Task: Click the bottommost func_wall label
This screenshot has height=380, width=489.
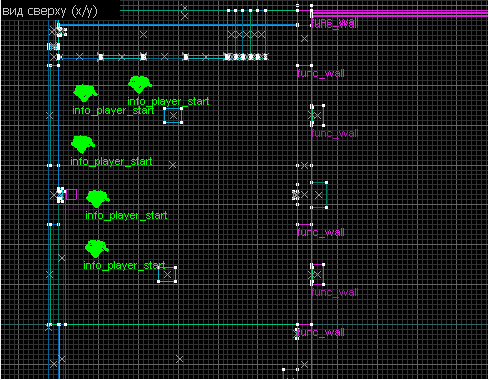Action: point(320,332)
